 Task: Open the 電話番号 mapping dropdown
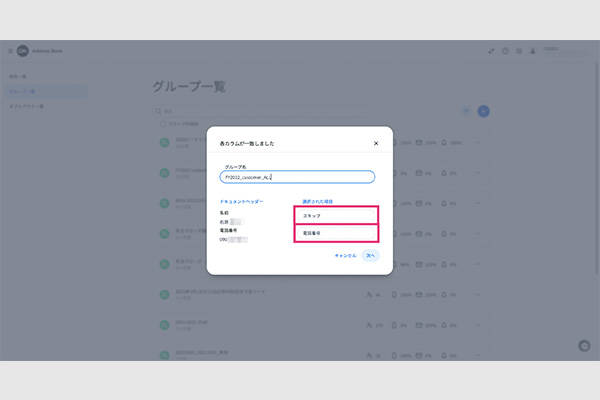click(x=336, y=233)
